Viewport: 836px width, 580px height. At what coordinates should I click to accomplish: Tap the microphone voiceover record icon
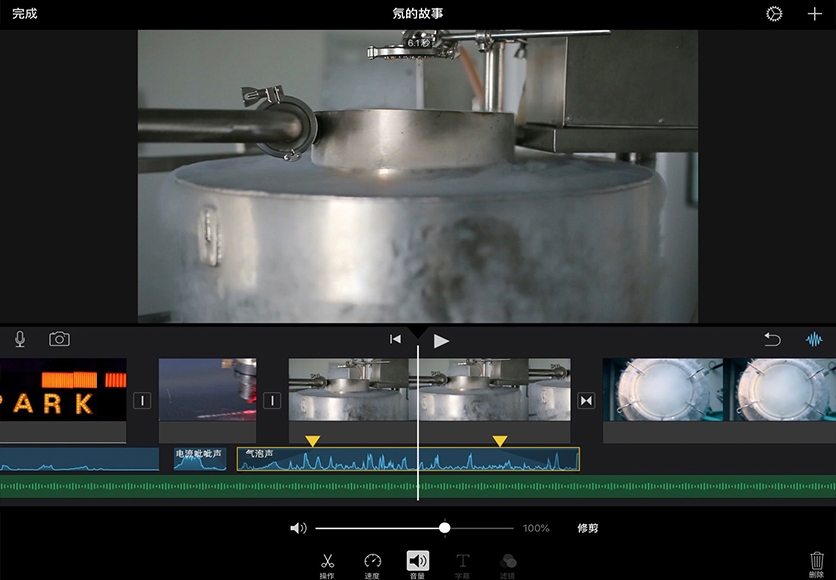point(20,340)
